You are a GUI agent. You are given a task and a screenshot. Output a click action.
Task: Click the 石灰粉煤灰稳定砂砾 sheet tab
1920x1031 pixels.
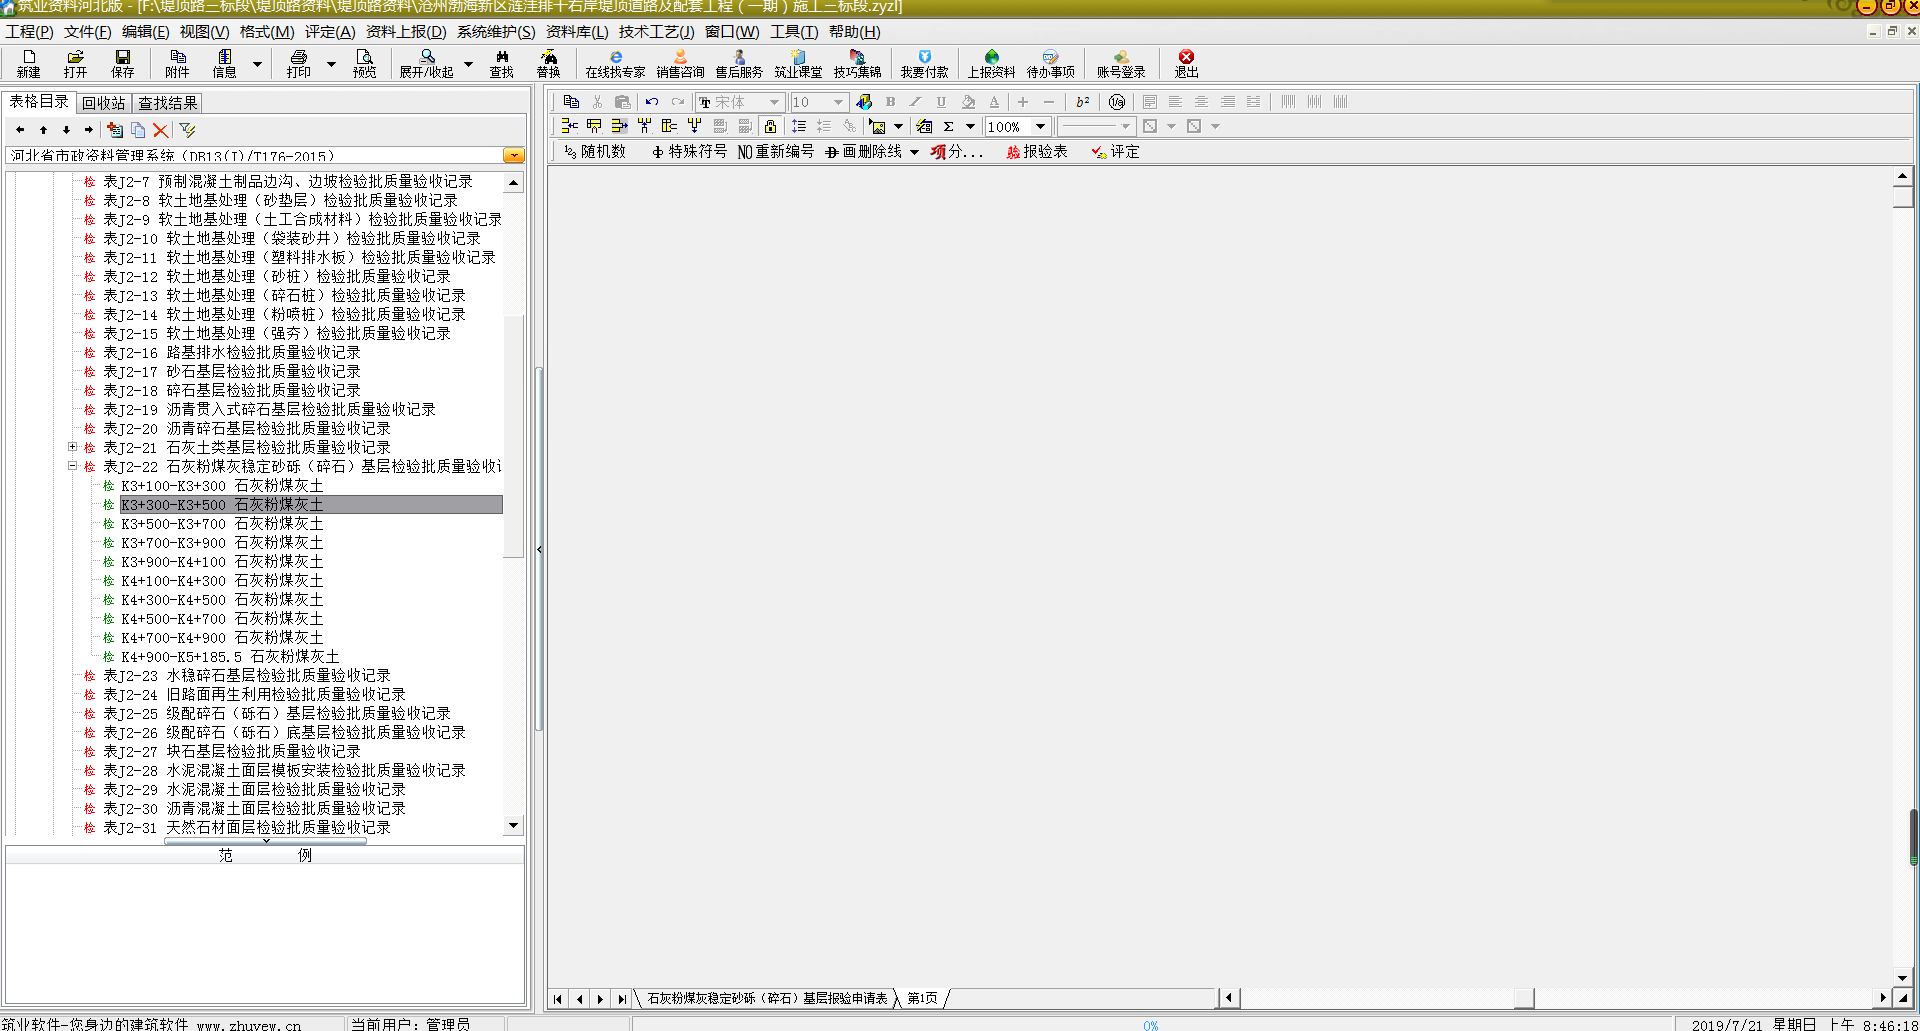(767, 998)
